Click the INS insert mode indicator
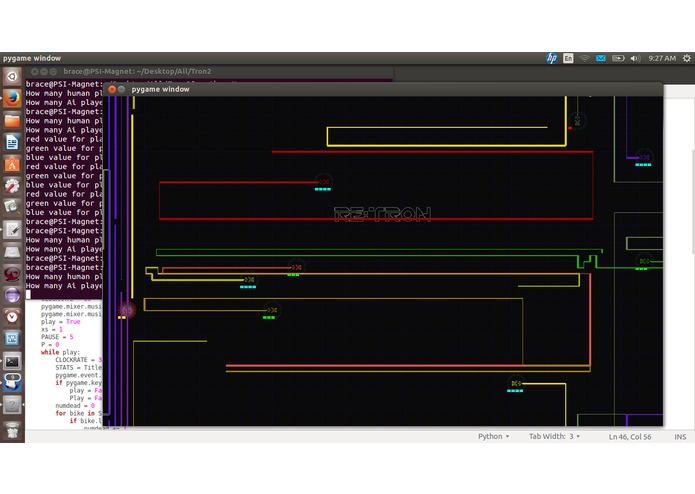The image size is (695, 494). pyautogui.click(x=680, y=437)
